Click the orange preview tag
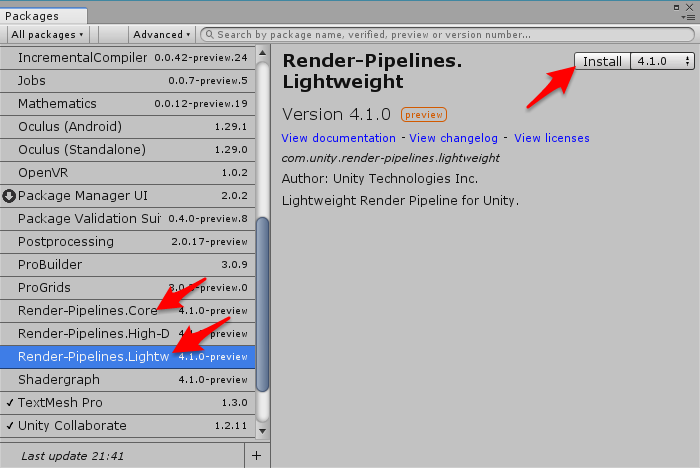Screen dimensions: 700x468 coord(424,115)
